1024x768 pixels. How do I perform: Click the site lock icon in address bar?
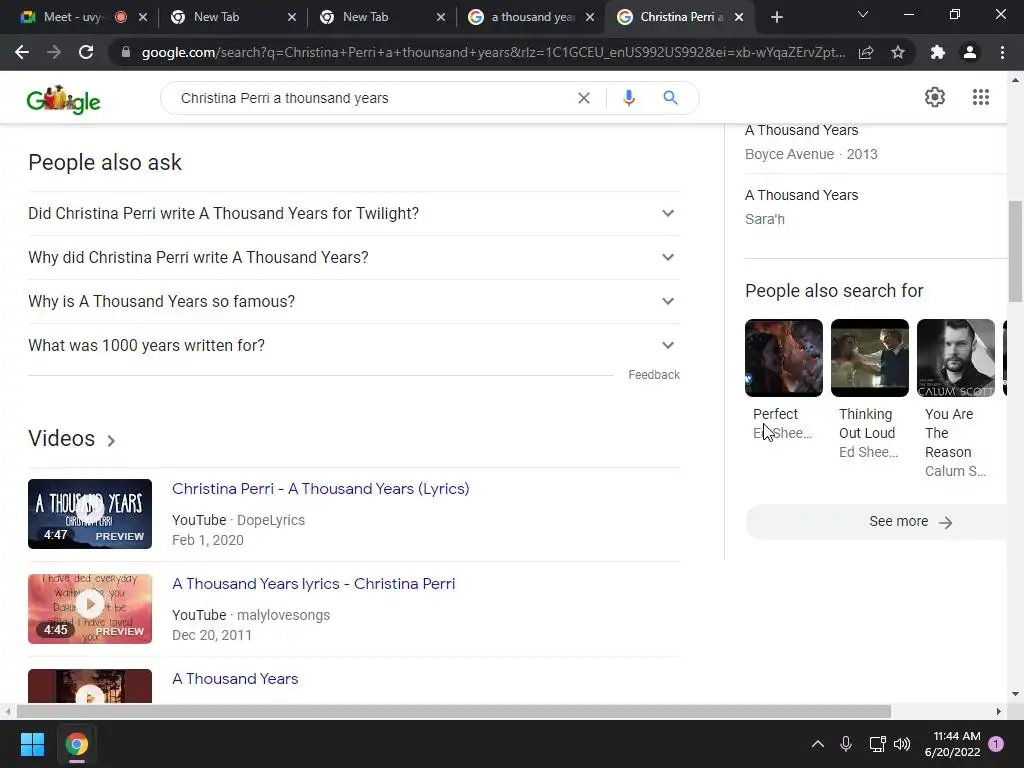click(x=126, y=52)
